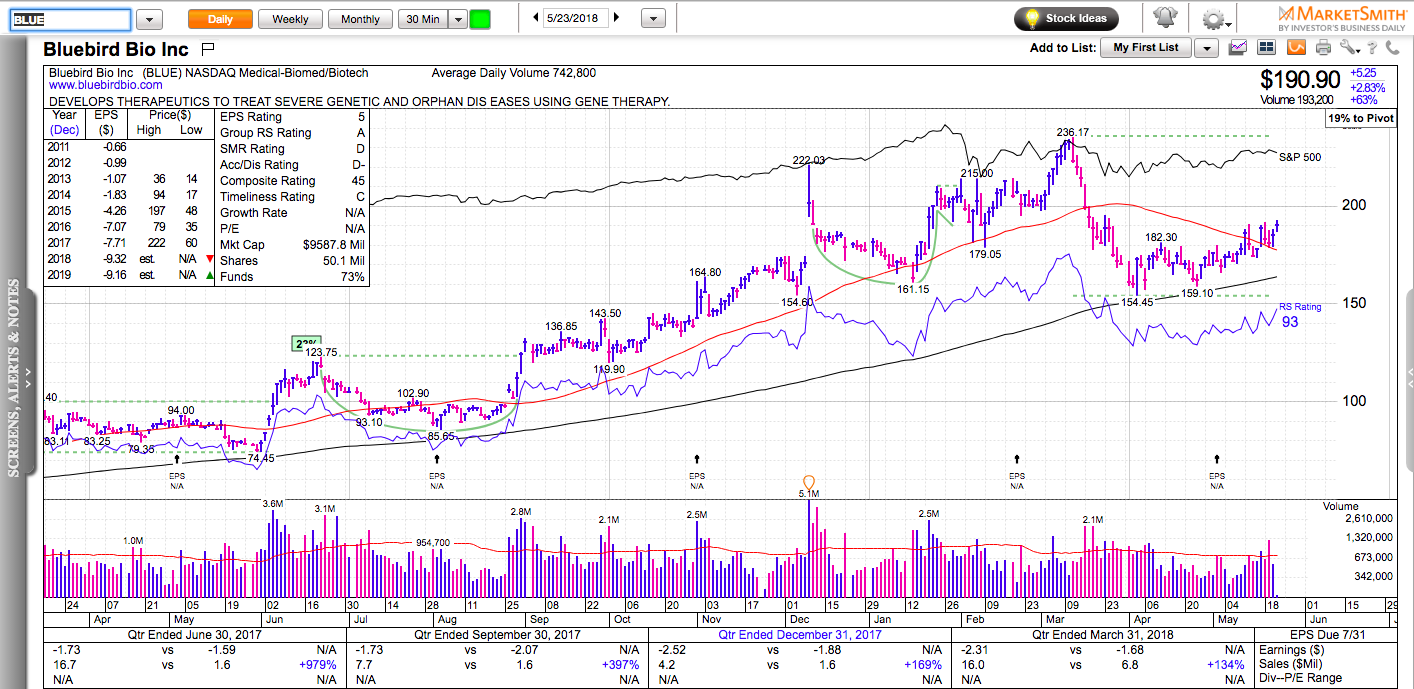Open dropdown next to the date field
Viewport: 1414px width, 689px height.
(x=653, y=18)
